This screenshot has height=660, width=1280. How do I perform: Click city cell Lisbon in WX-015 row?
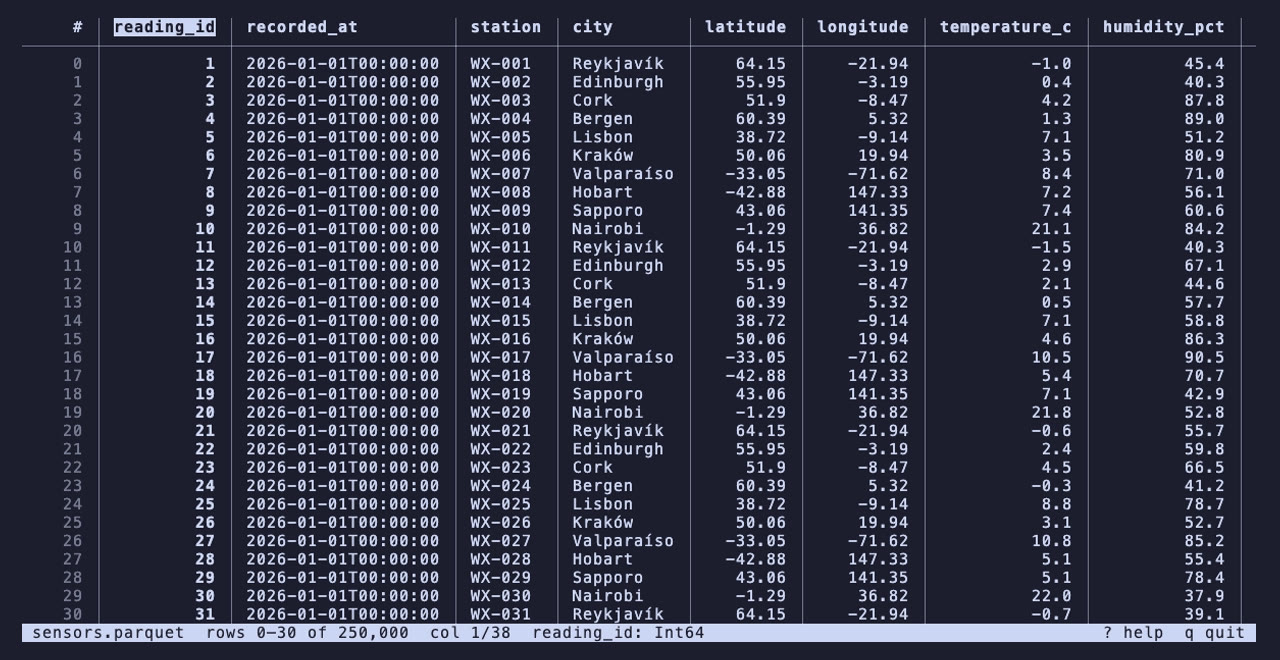(x=603, y=321)
